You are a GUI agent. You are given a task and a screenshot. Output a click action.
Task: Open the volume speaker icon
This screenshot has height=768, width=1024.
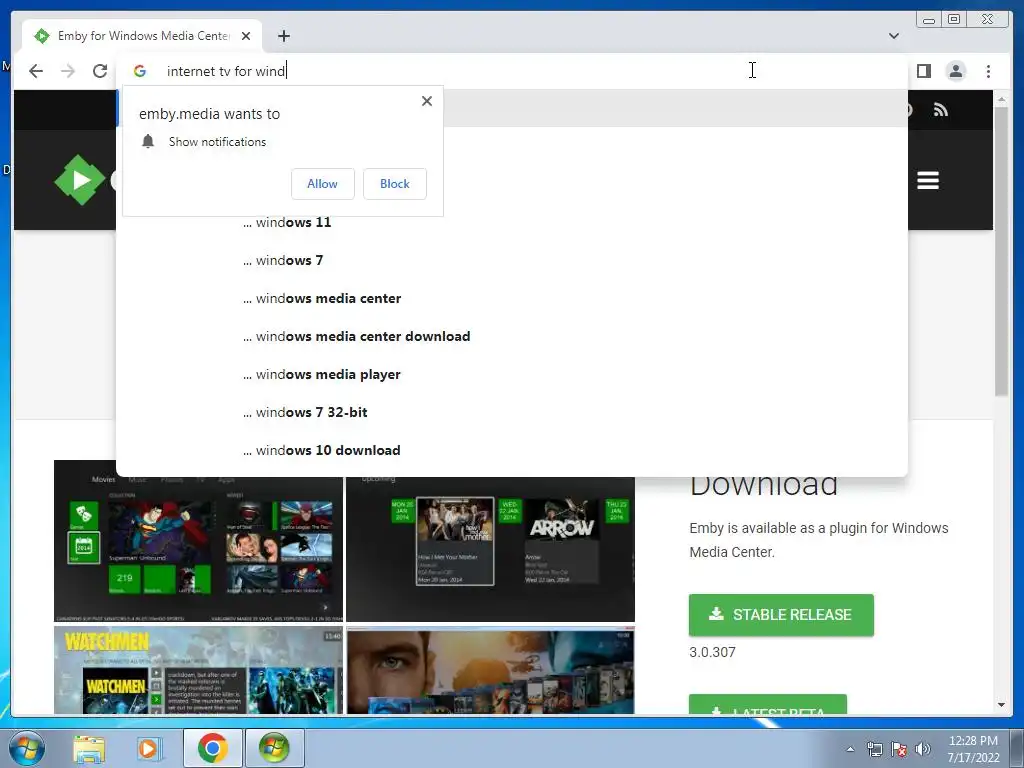coord(922,749)
